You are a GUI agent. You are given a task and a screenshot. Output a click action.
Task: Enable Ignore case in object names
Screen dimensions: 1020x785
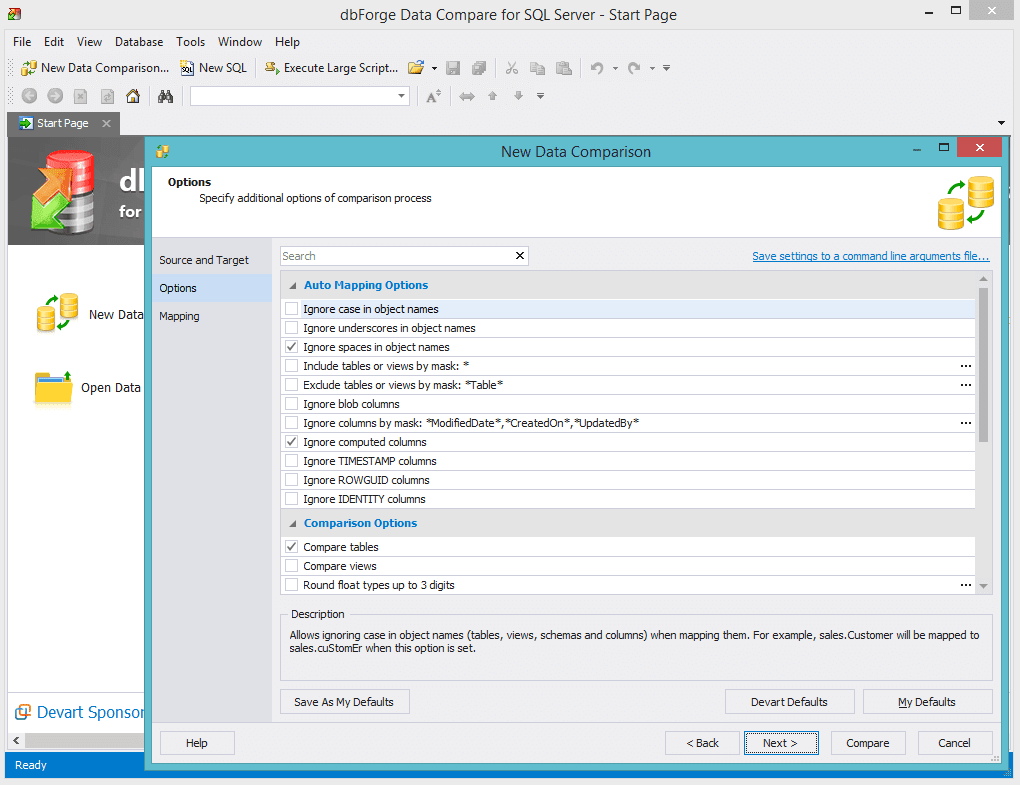click(x=292, y=309)
